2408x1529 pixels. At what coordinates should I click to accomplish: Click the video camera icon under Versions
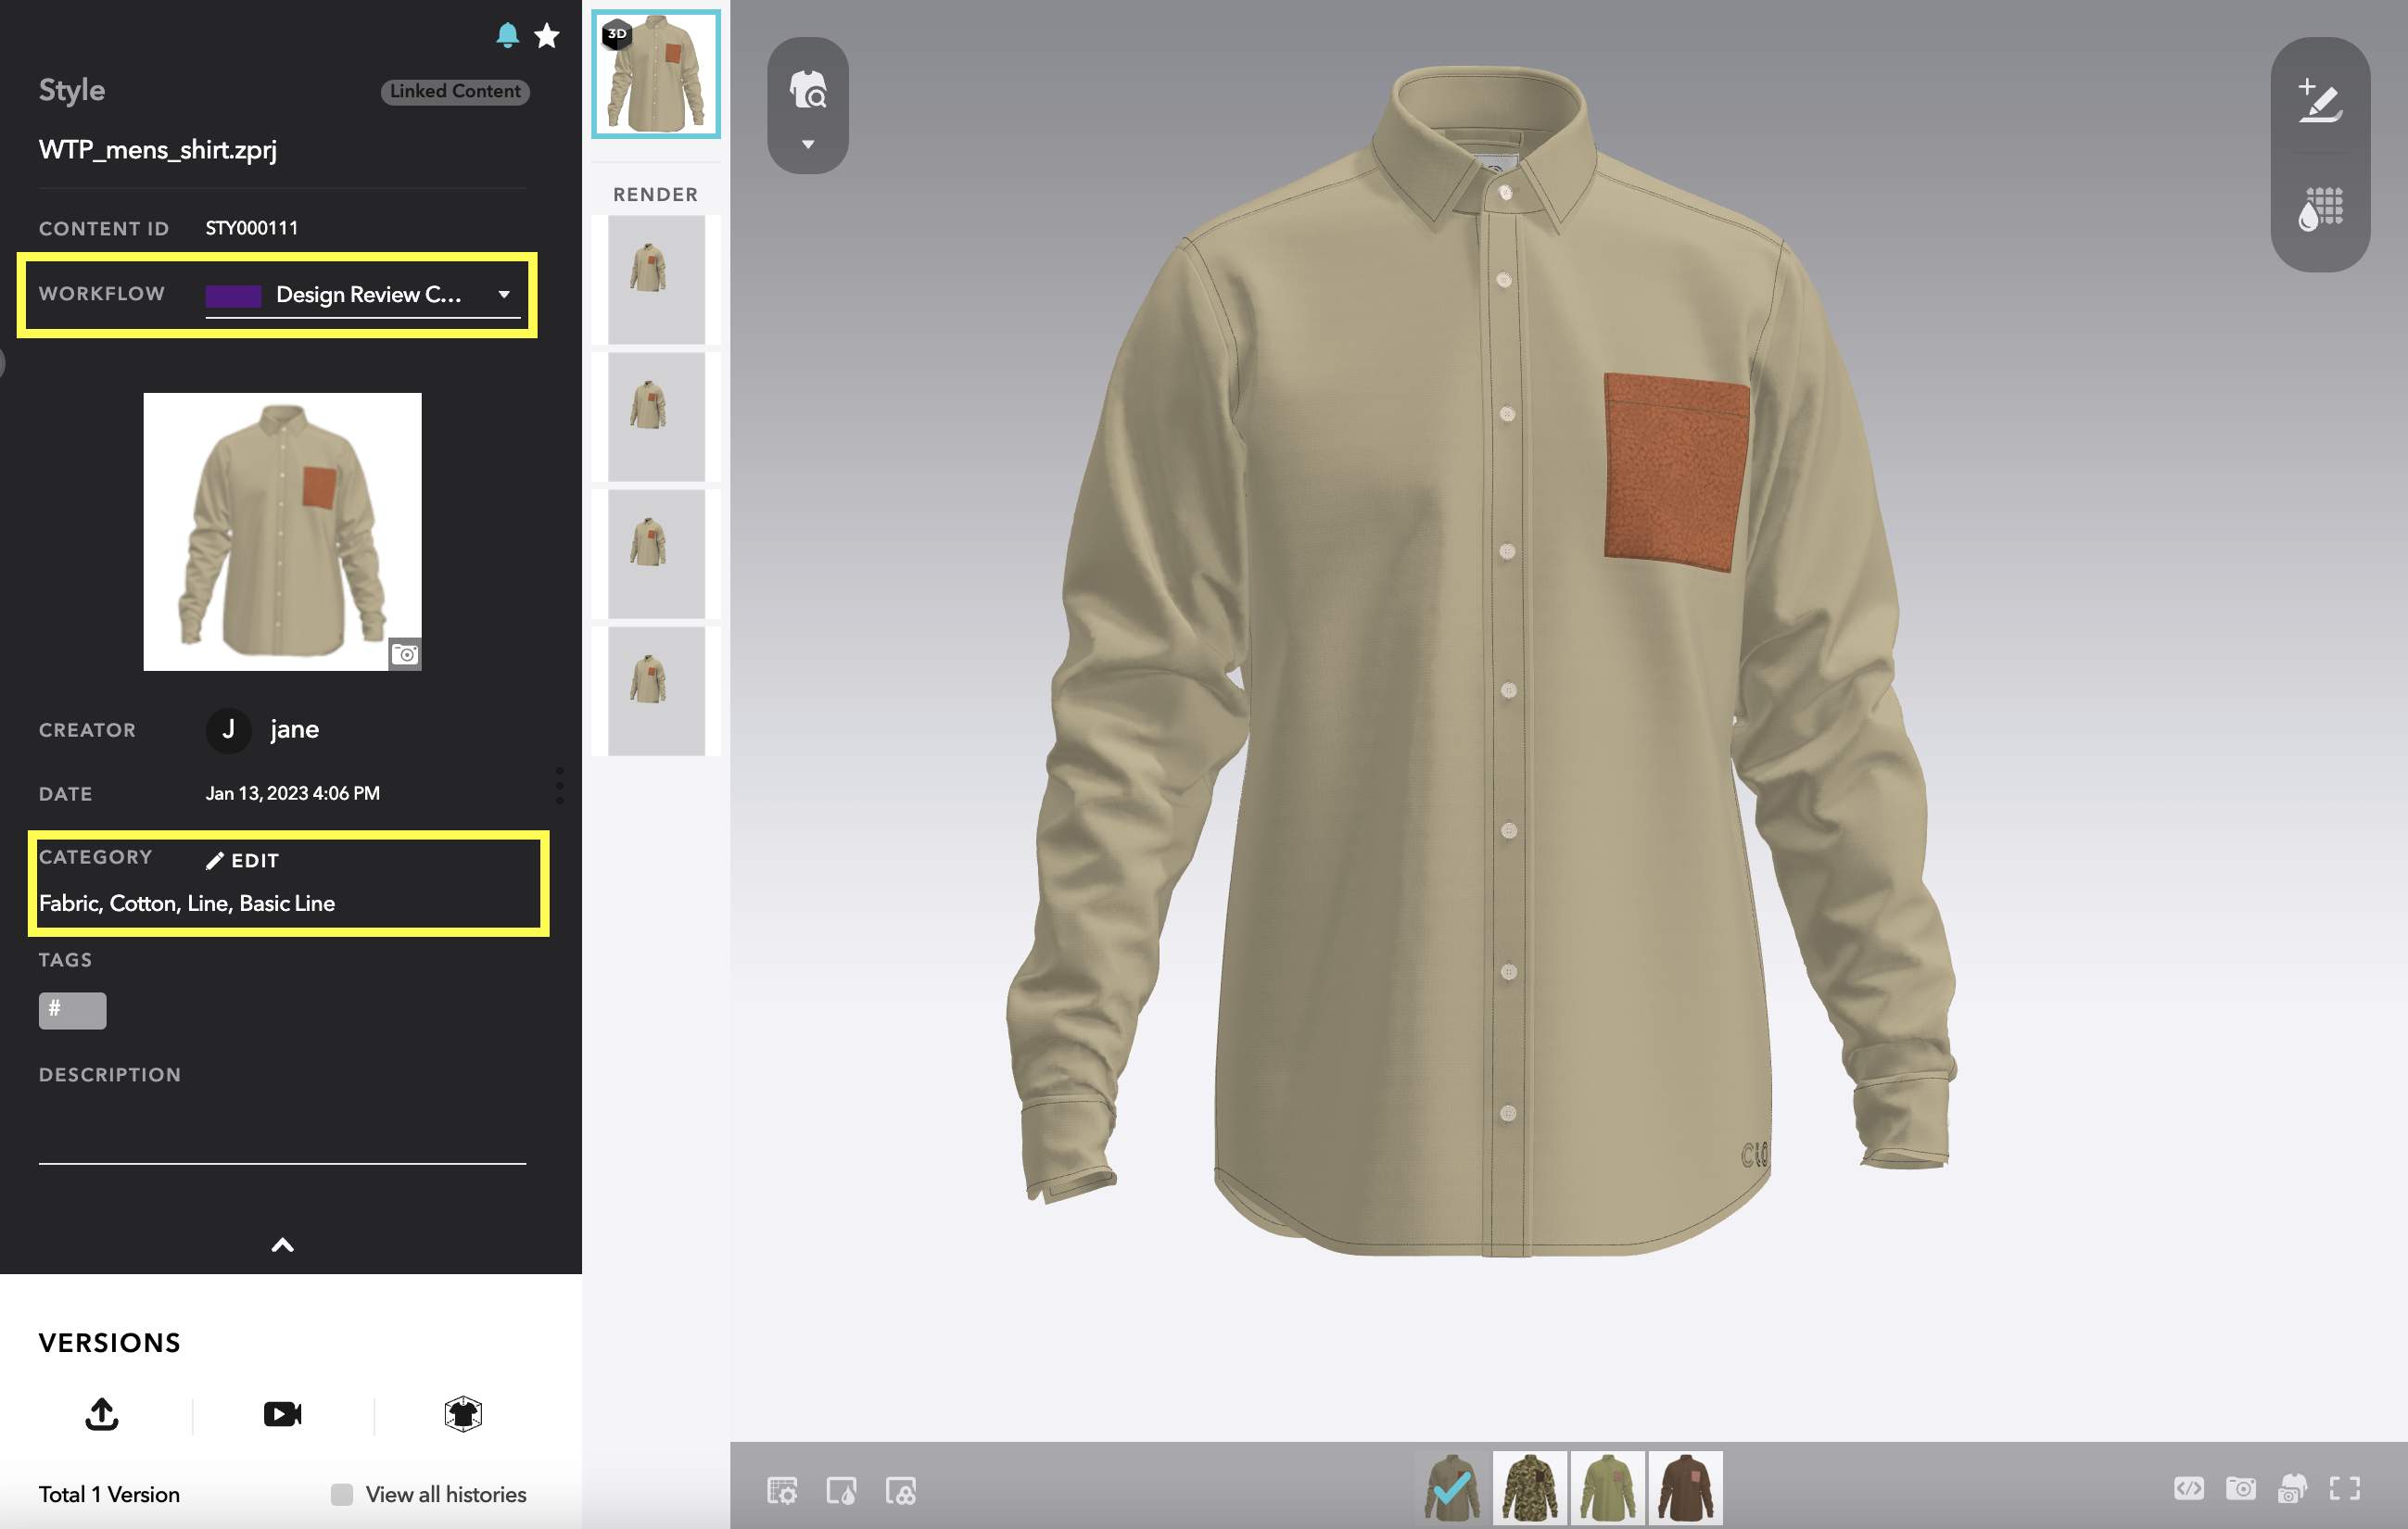[x=283, y=1413]
